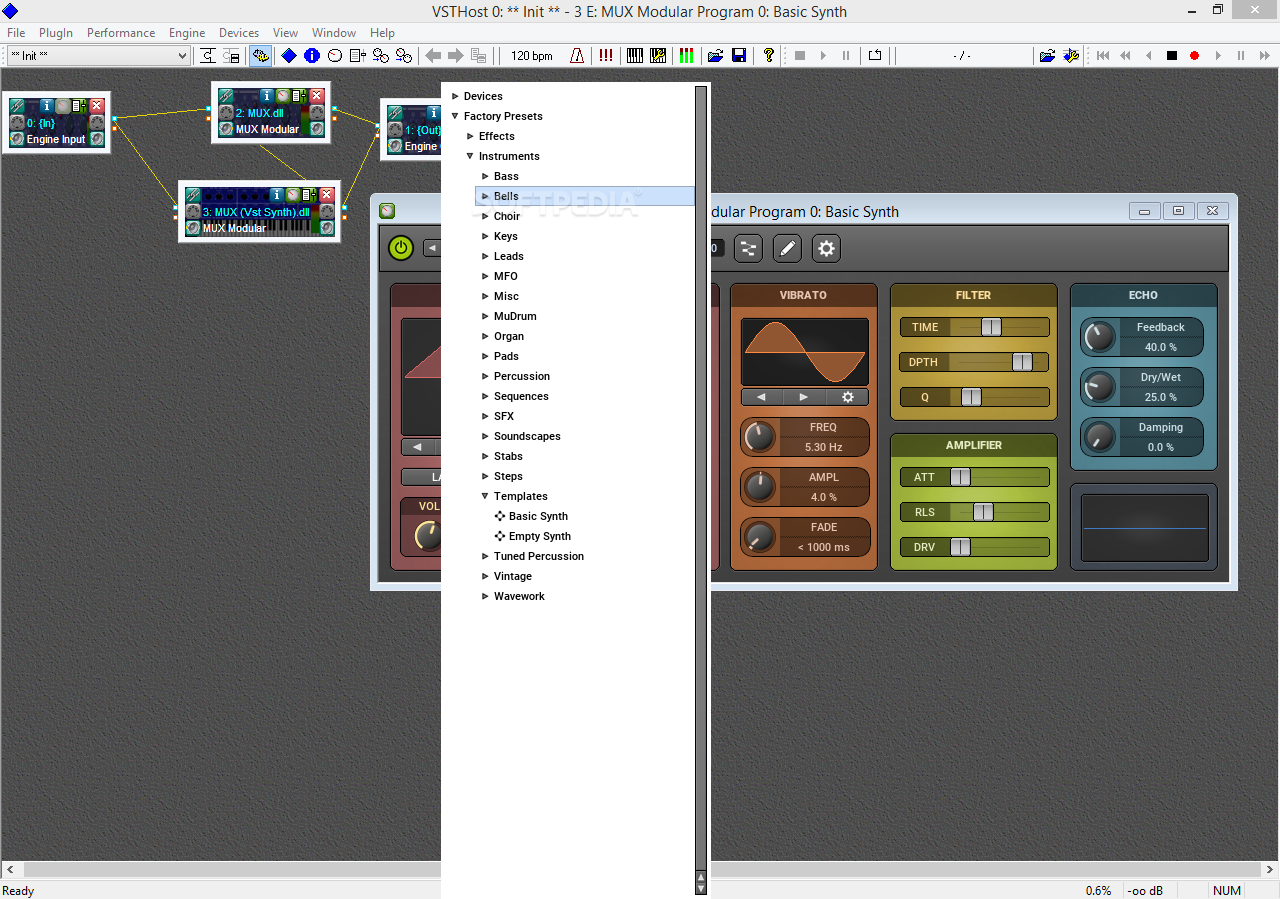Click the Soundscapes folder entry
The height and width of the screenshot is (899, 1280).
[x=527, y=436]
